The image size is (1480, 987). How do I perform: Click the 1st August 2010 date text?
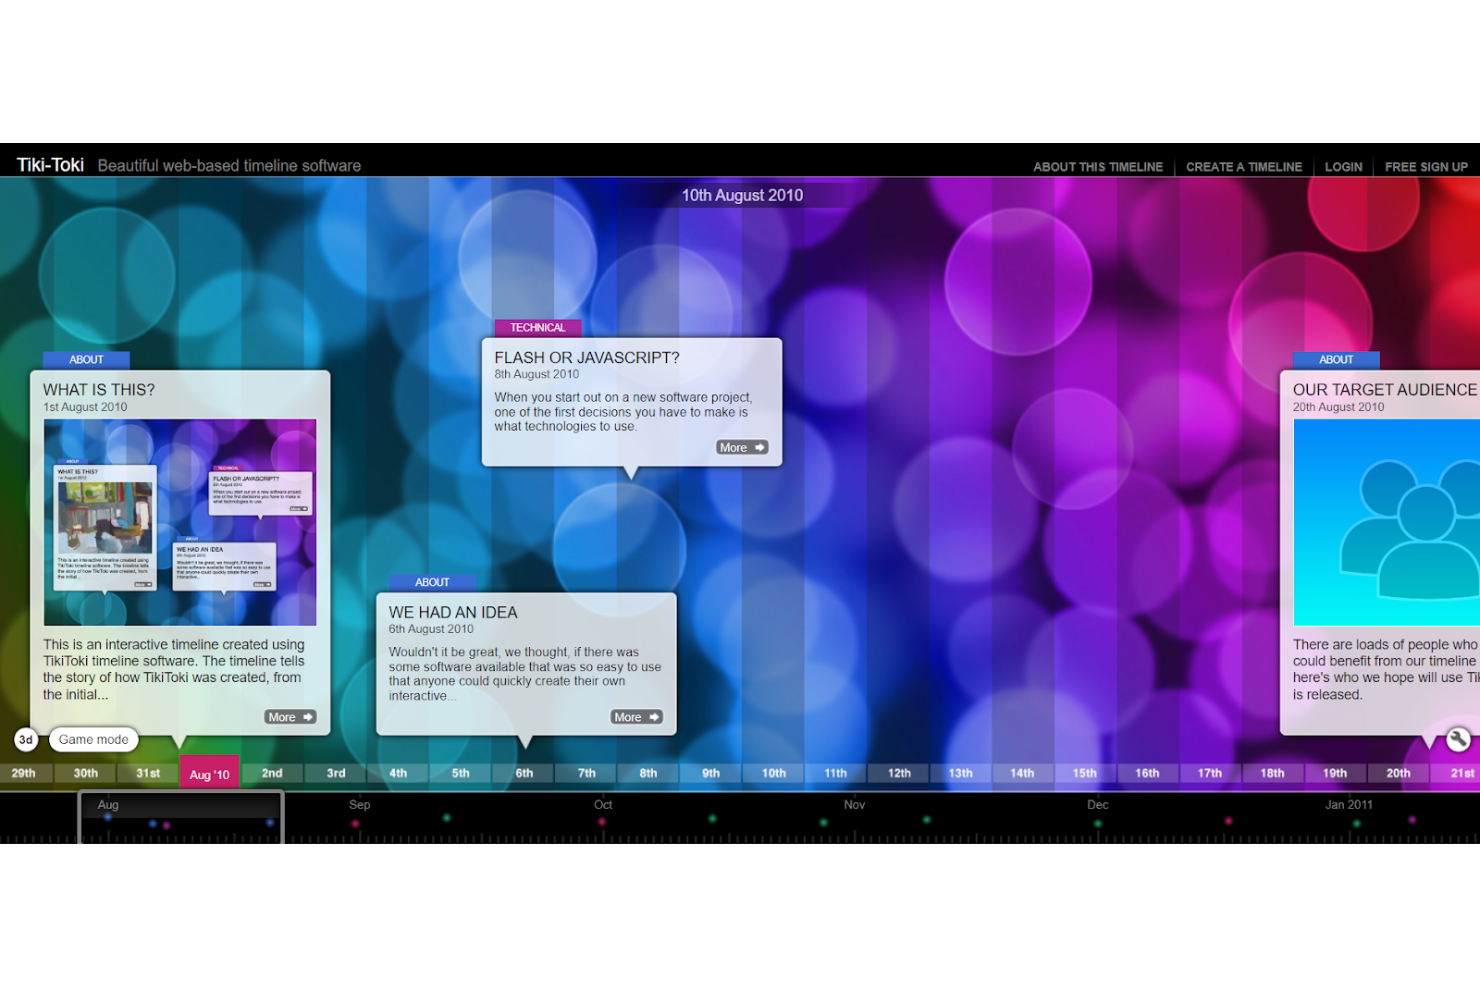click(85, 407)
